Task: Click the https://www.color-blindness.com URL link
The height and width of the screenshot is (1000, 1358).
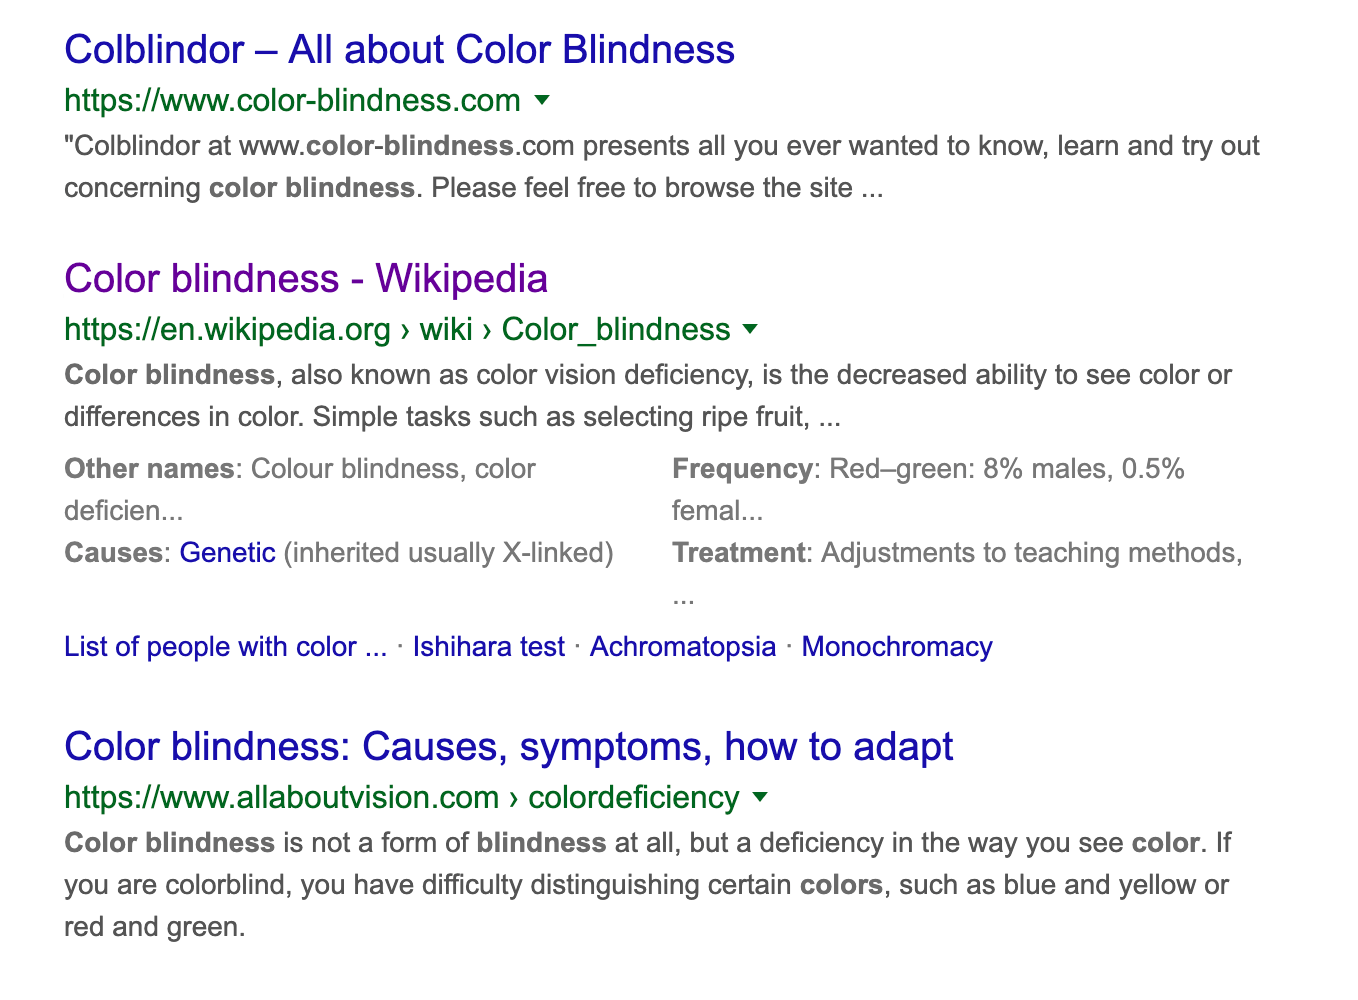Action: point(291,100)
